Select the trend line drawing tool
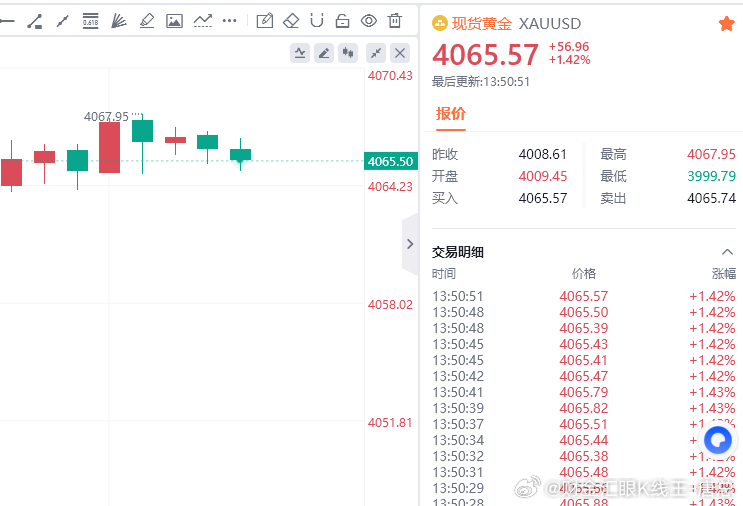The height and width of the screenshot is (506, 743). coord(35,21)
